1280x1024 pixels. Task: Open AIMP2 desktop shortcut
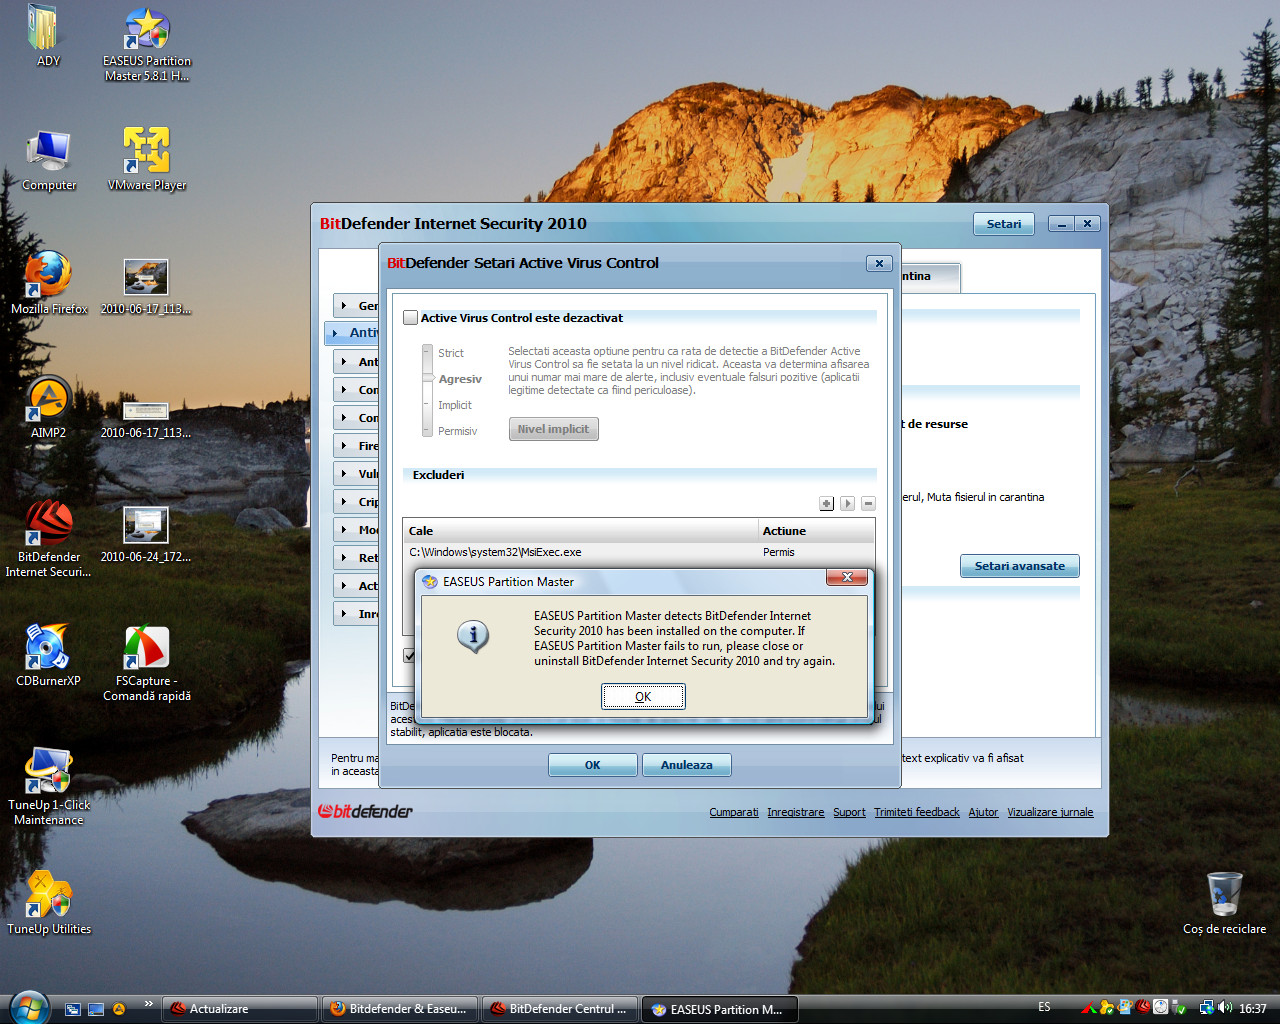48,408
